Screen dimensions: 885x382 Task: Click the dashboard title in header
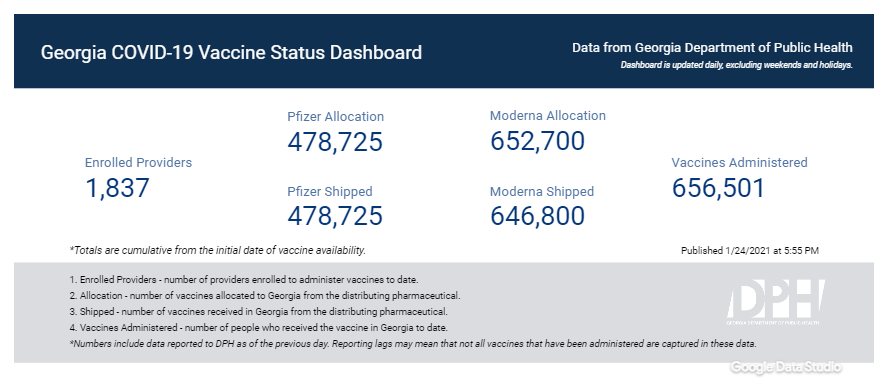coord(231,52)
